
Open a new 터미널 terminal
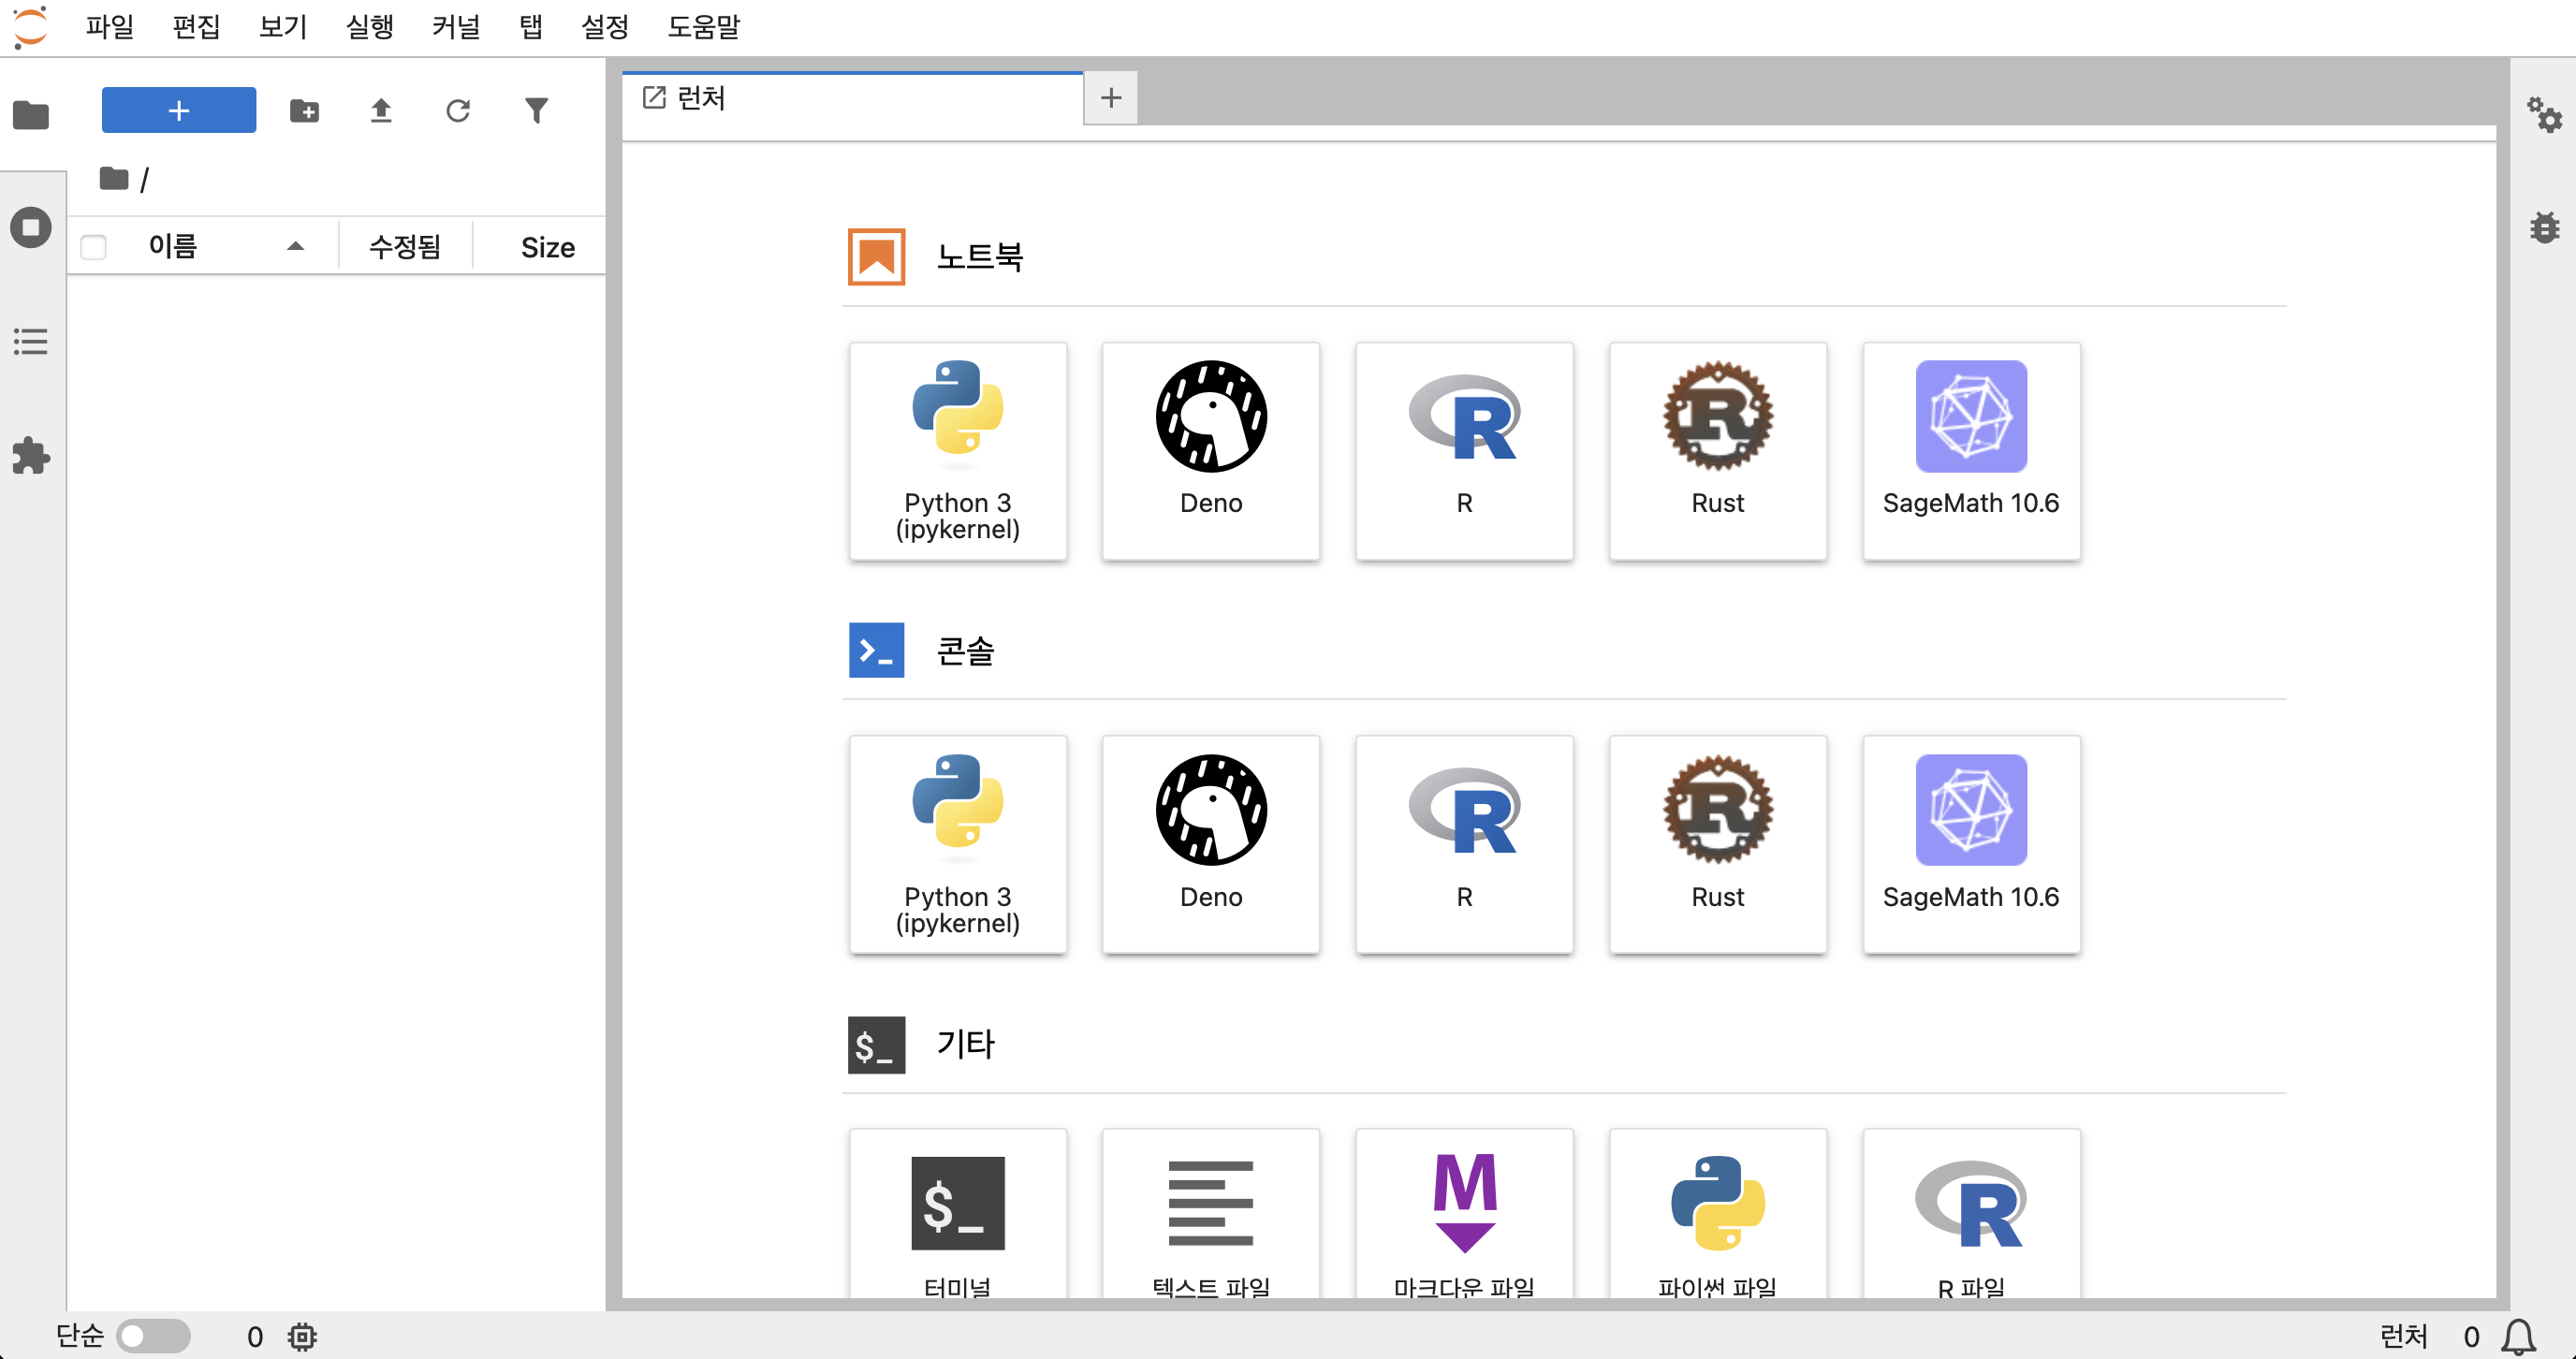click(958, 1215)
